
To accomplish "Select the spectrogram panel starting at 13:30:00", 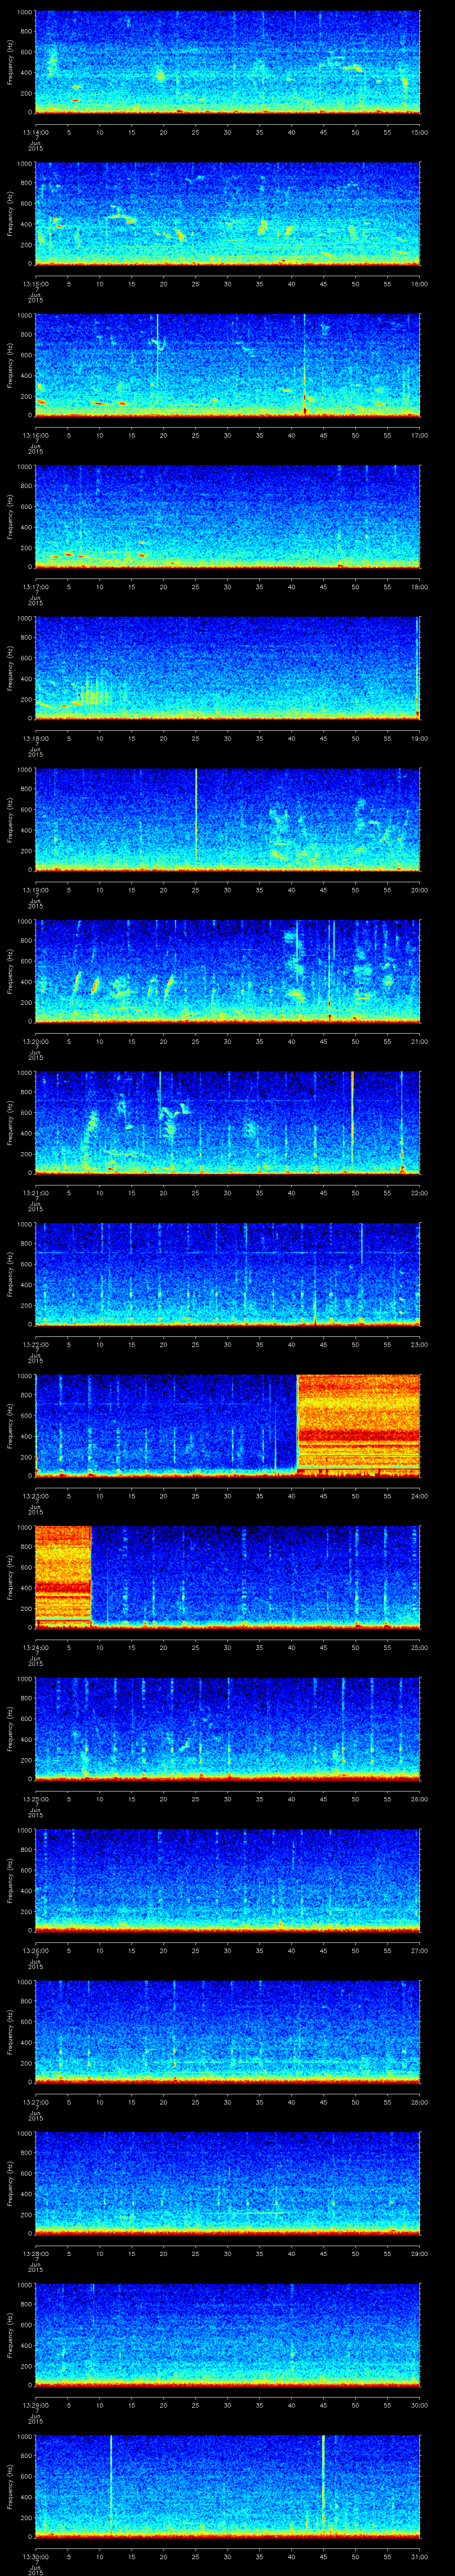I will coord(228,2487).
